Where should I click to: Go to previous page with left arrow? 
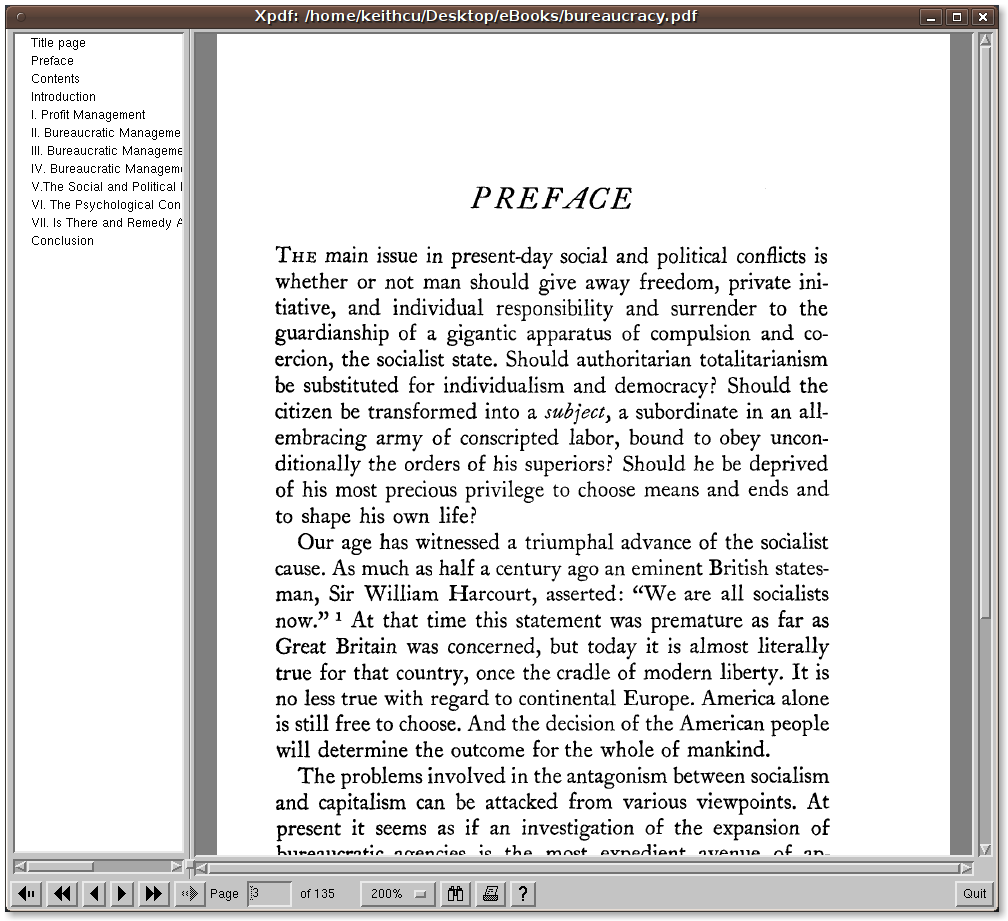point(94,893)
